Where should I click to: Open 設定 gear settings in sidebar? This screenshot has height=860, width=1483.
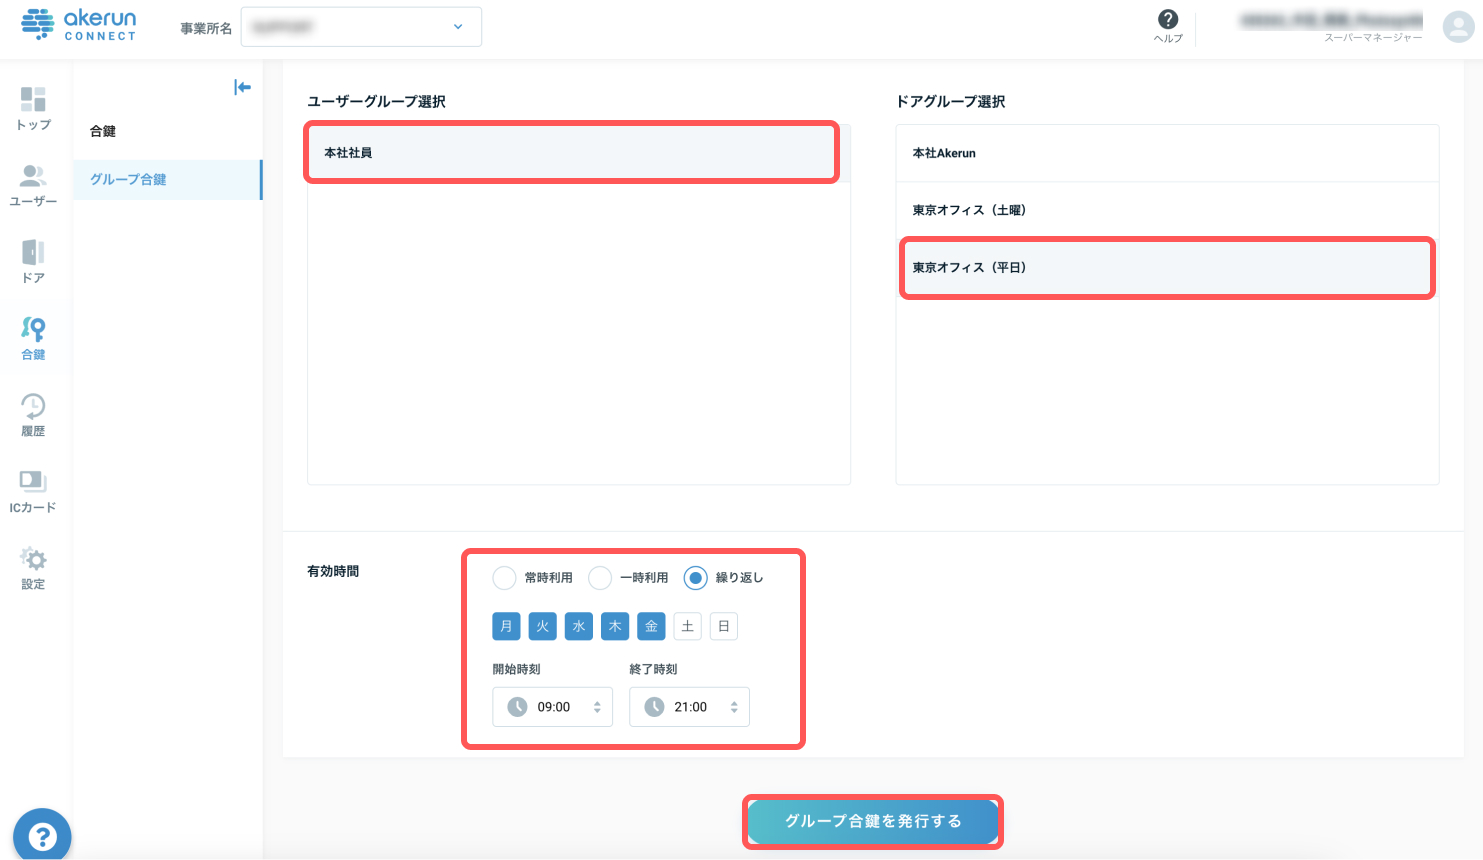[x=33, y=568]
